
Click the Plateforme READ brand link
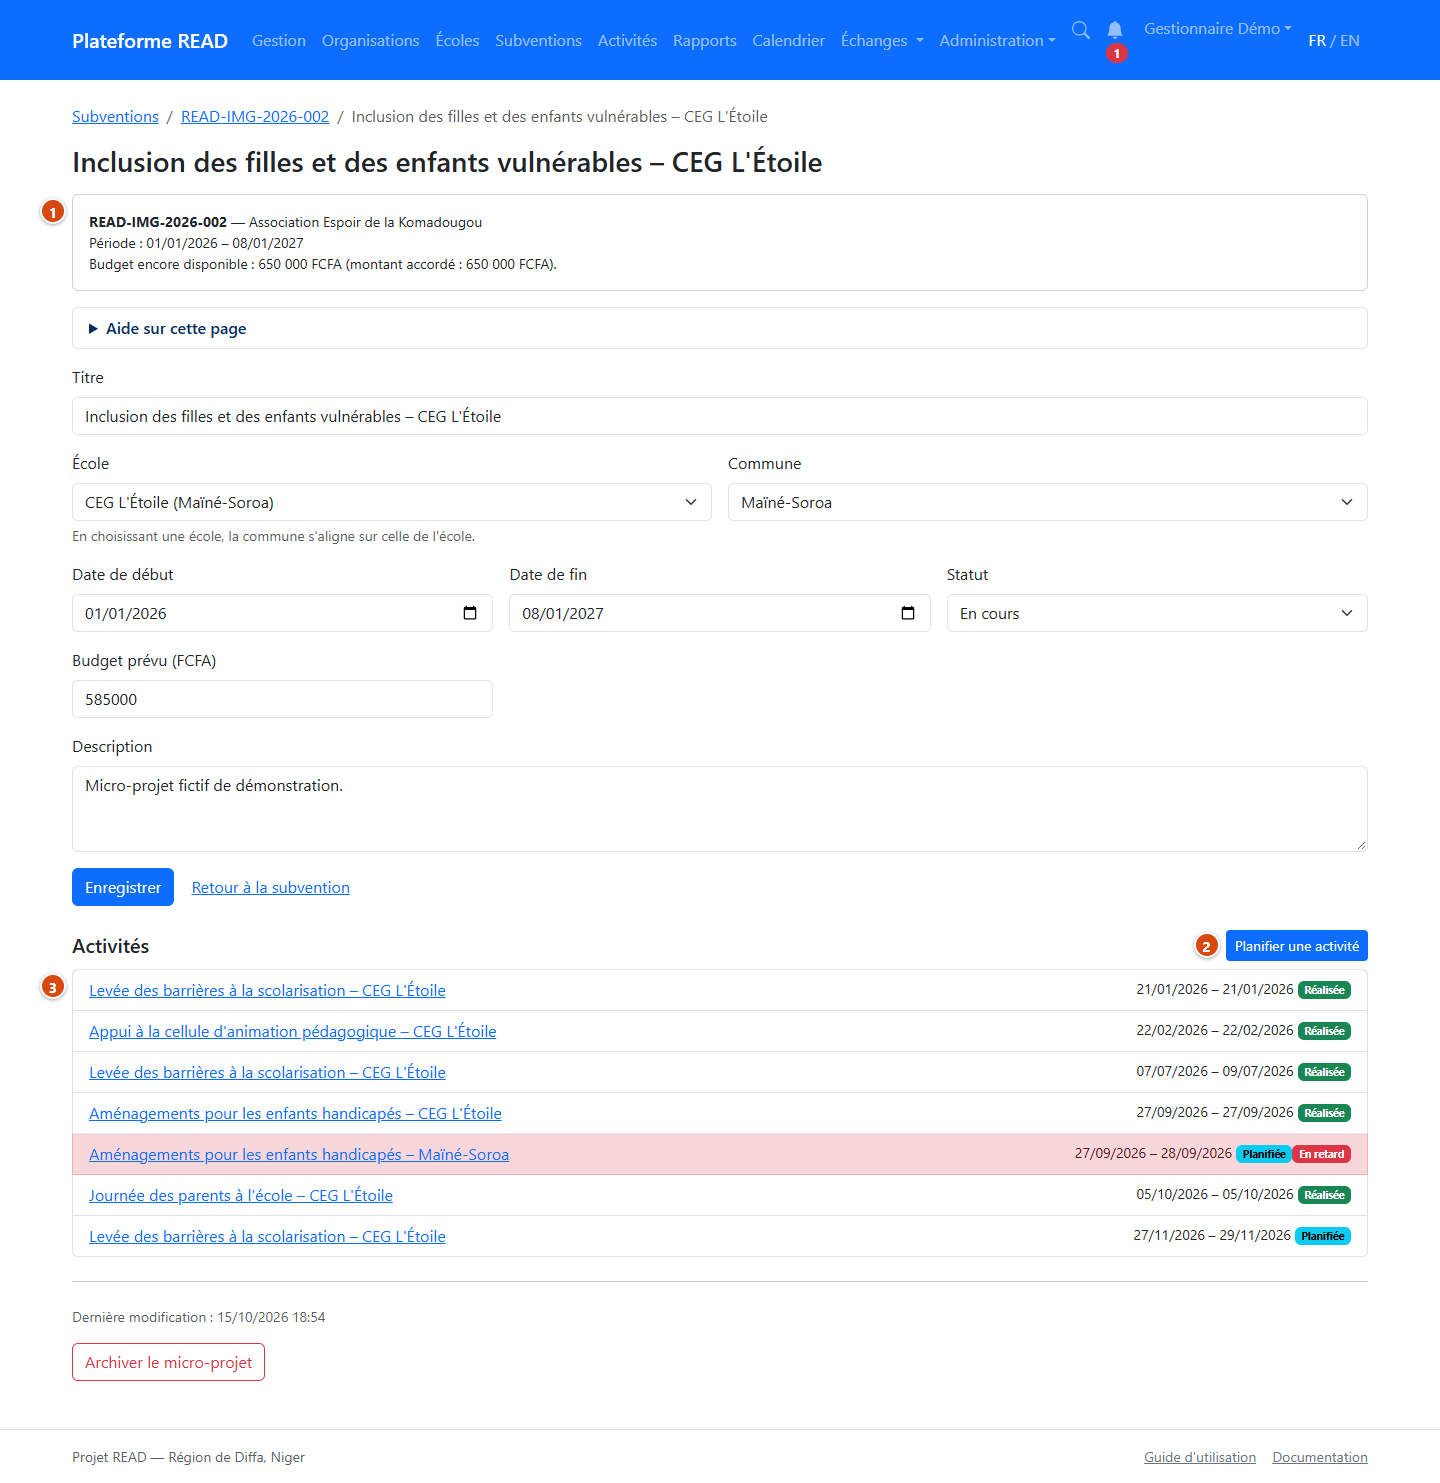click(150, 41)
